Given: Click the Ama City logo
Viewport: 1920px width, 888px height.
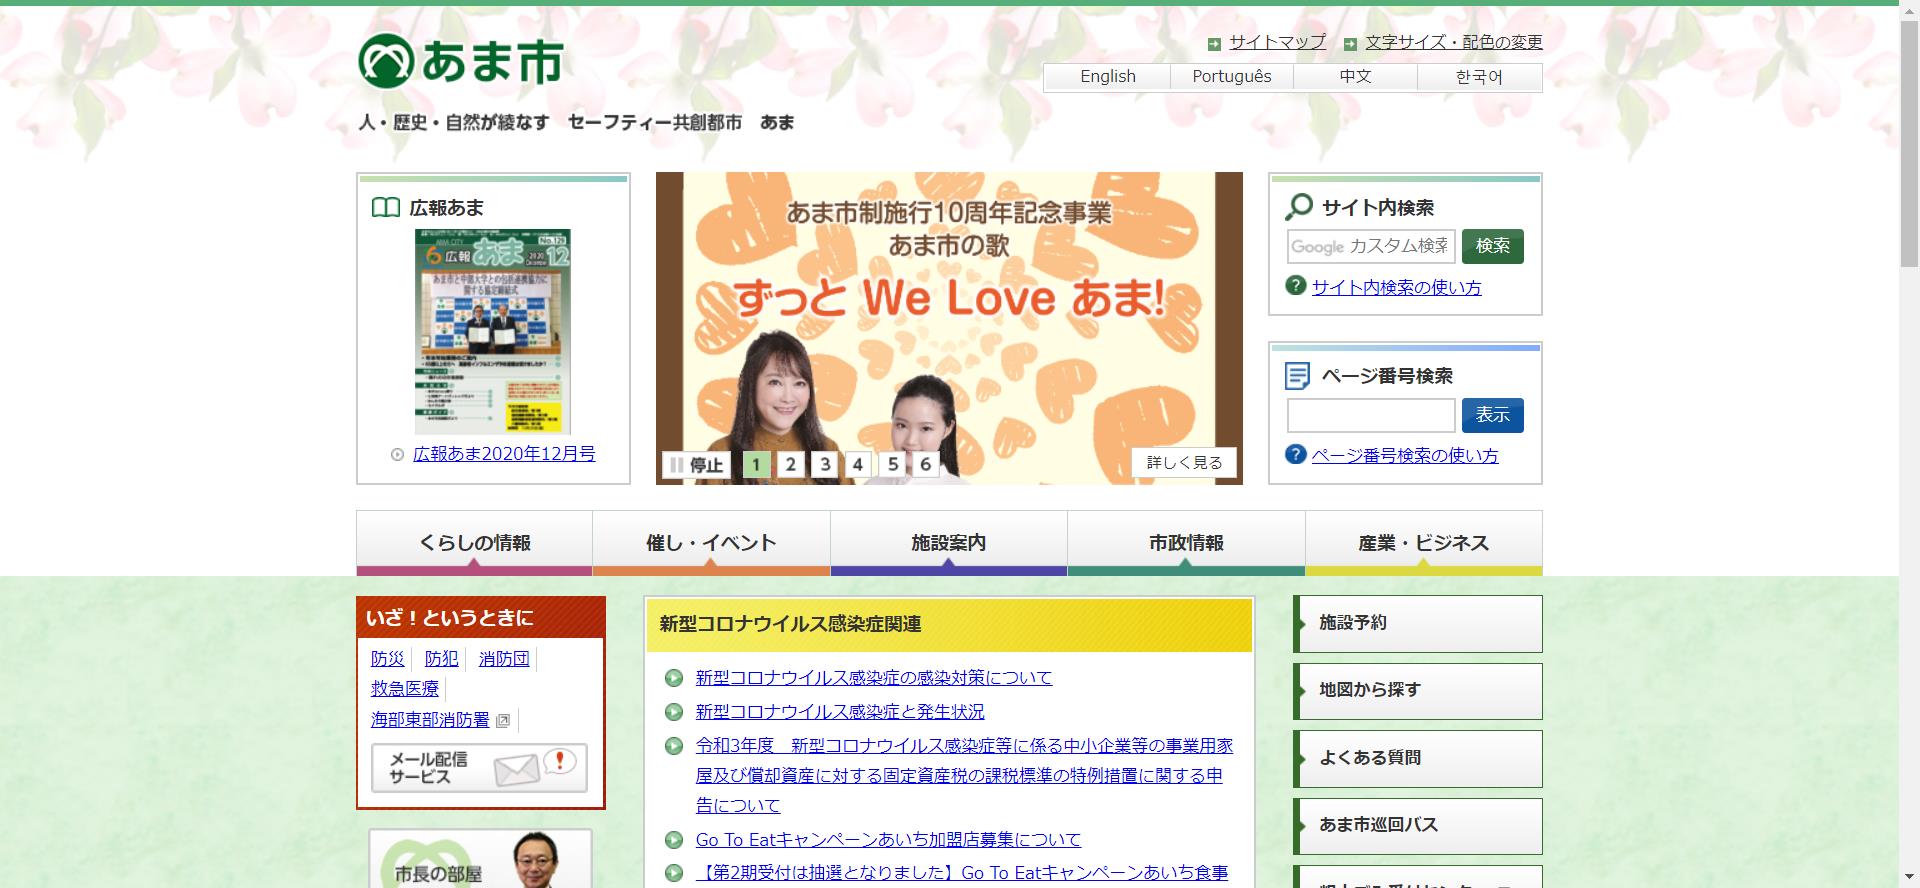Looking at the screenshot, I should click(460, 62).
